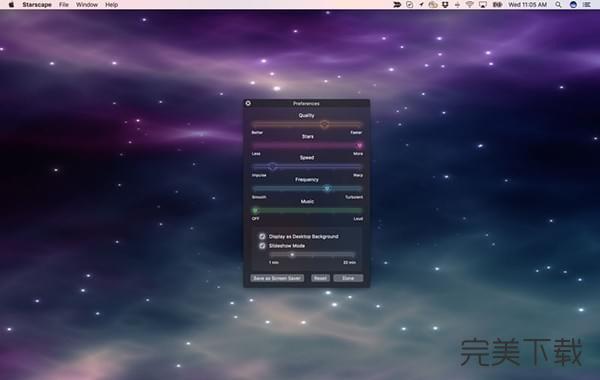Open the Apple menu
The height and width of the screenshot is (380, 600).
click(11, 5)
